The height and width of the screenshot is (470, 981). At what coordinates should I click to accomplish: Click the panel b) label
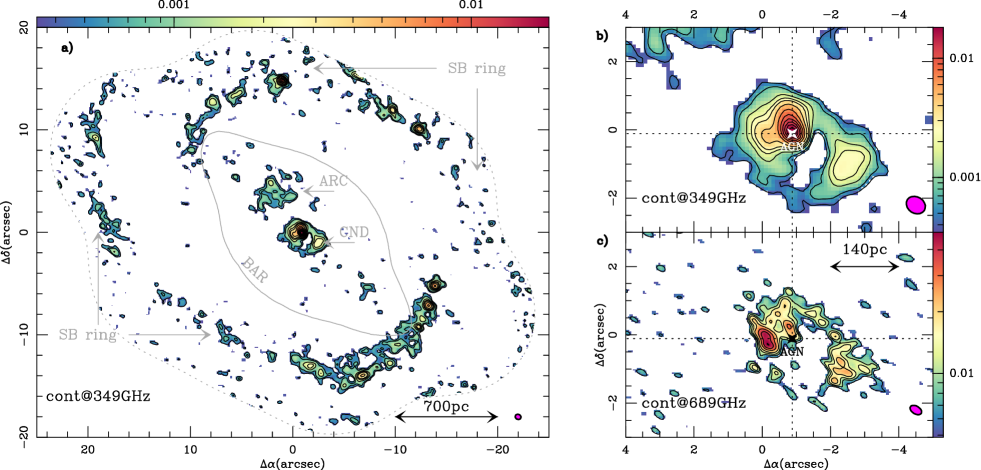click(x=602, y=36)
